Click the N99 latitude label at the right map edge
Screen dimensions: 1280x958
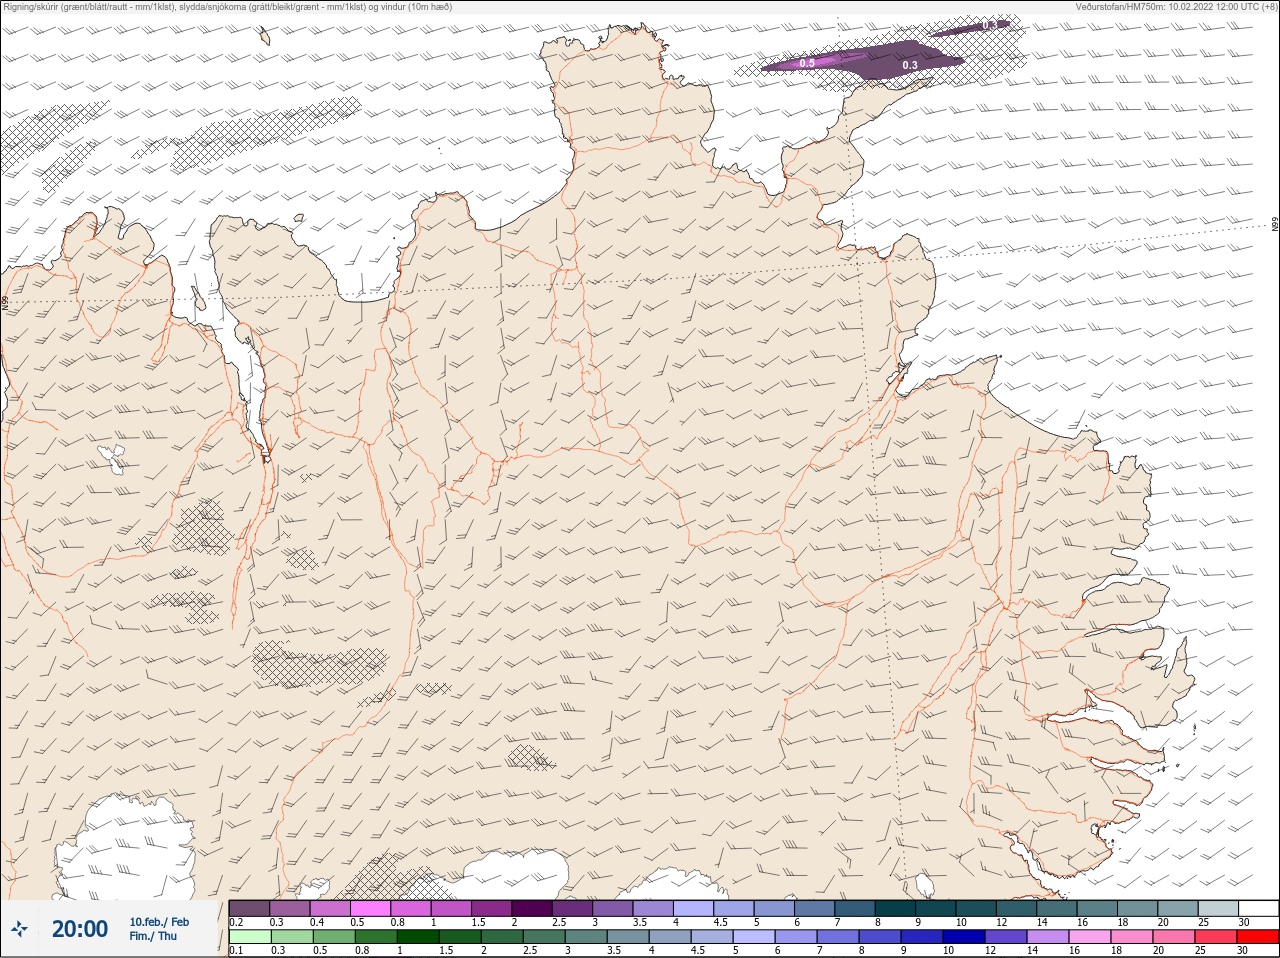click(1275, 225)
